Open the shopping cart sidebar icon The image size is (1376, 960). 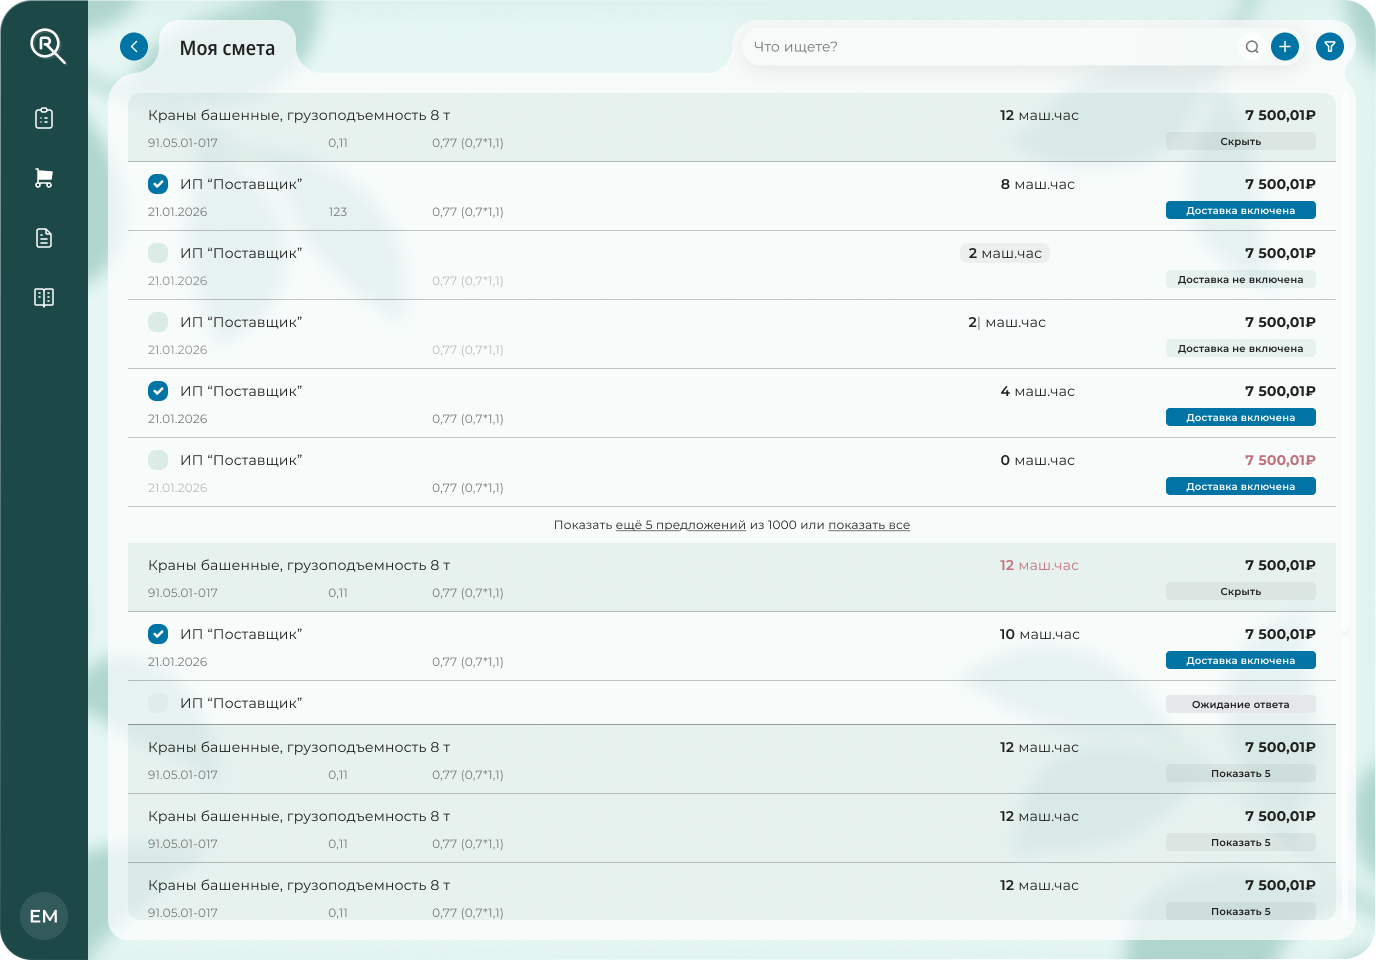[x=44, y=178]
